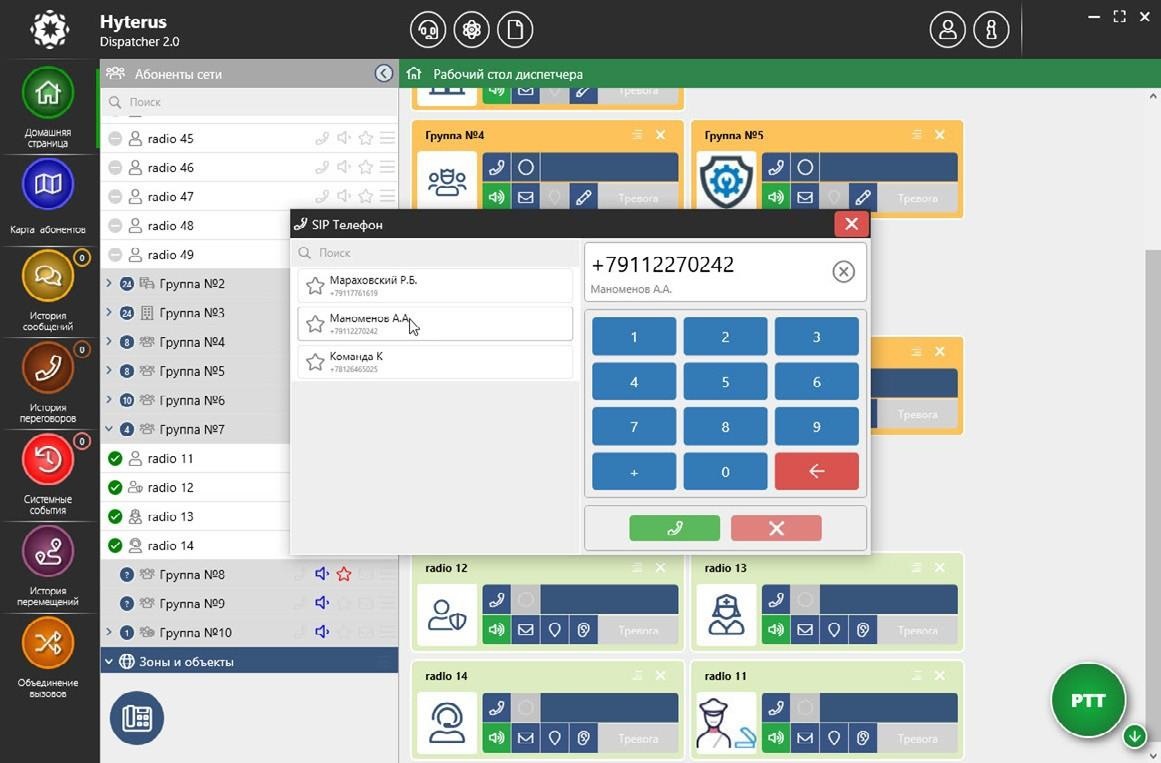Collapse the Абоненты сети panel with the arrow
The height and width of the screenshot is (763, 1161).
click(x=384, y=73)
